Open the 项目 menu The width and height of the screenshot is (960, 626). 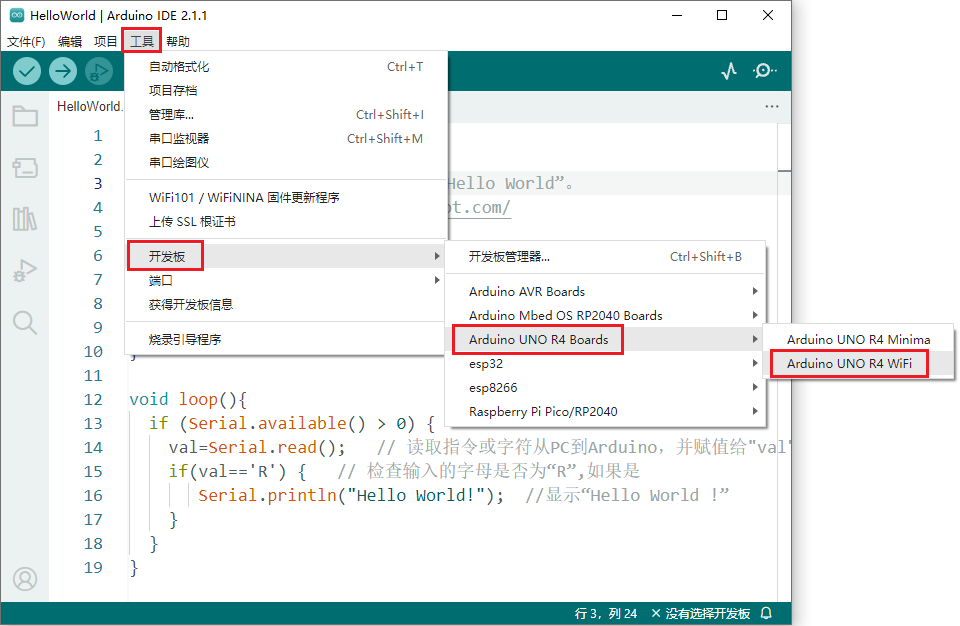(105, 42)
